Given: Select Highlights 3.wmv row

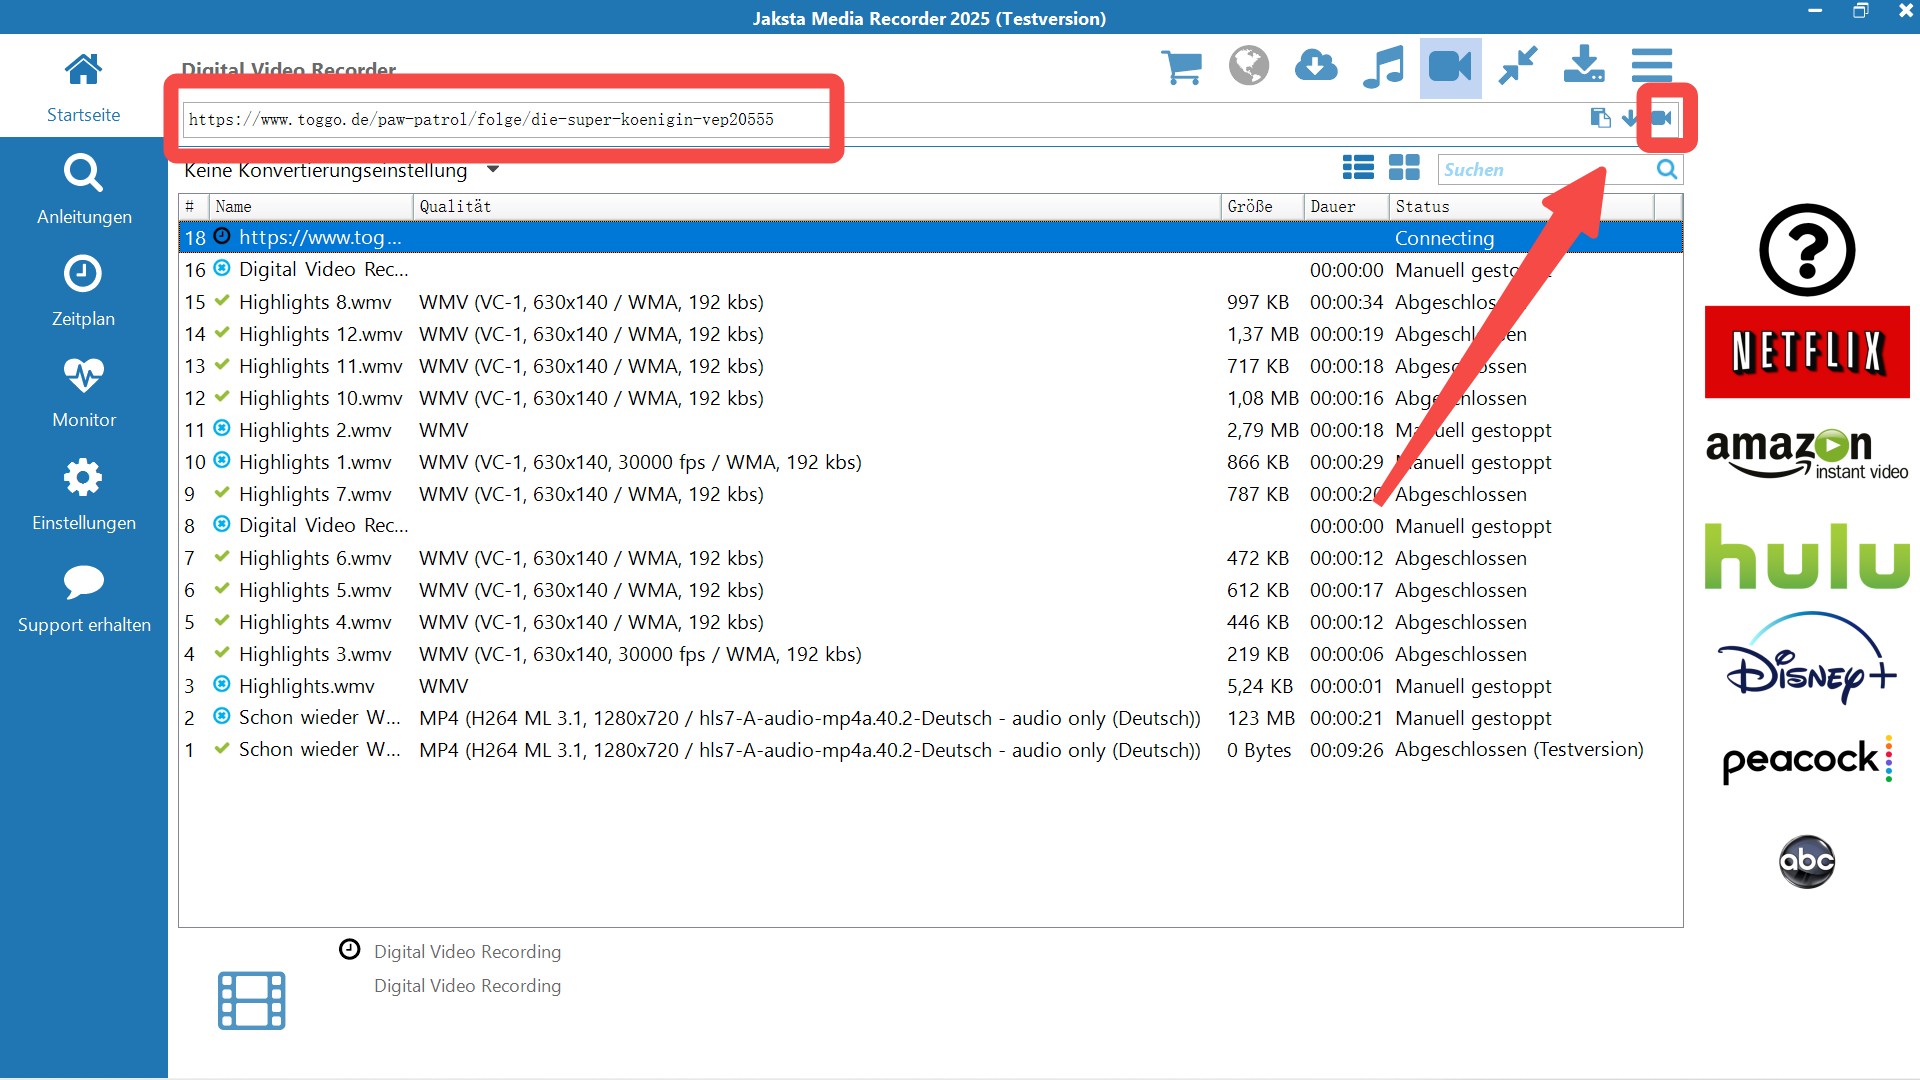Looking at the screenshot, I should coord(930,654).
